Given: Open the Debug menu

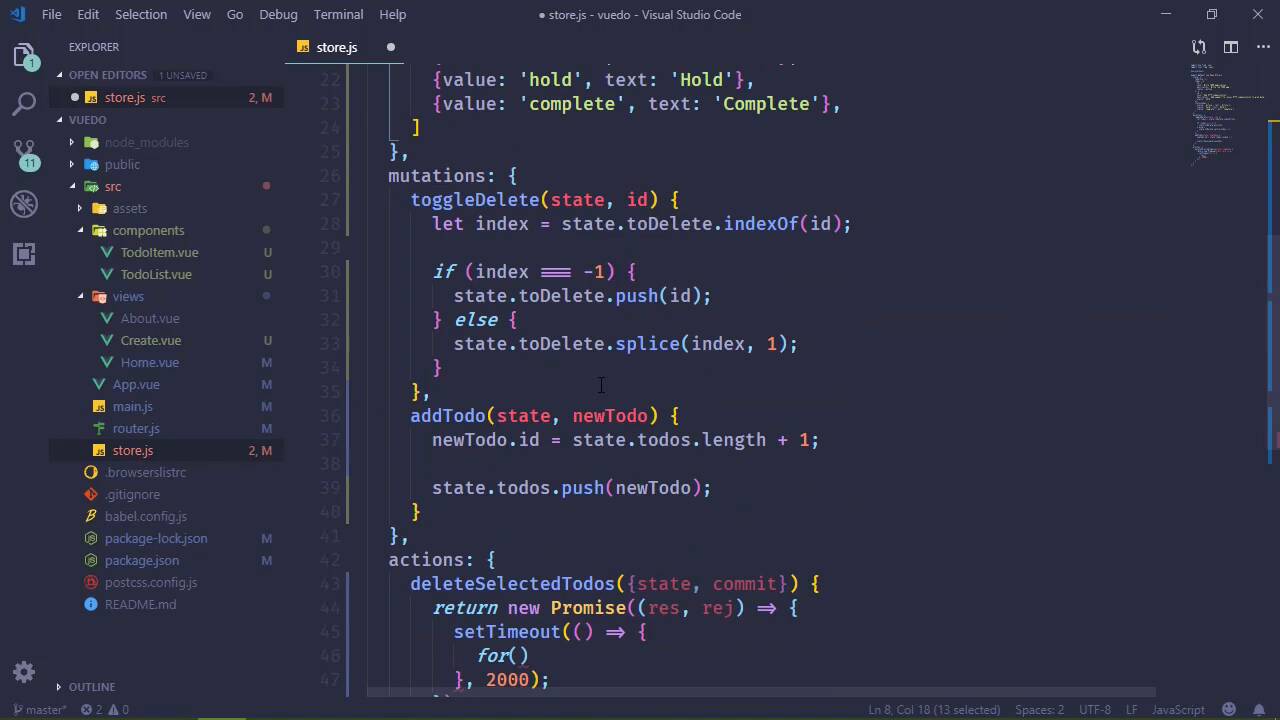Looking at the screenshot, I should point(278,14).
